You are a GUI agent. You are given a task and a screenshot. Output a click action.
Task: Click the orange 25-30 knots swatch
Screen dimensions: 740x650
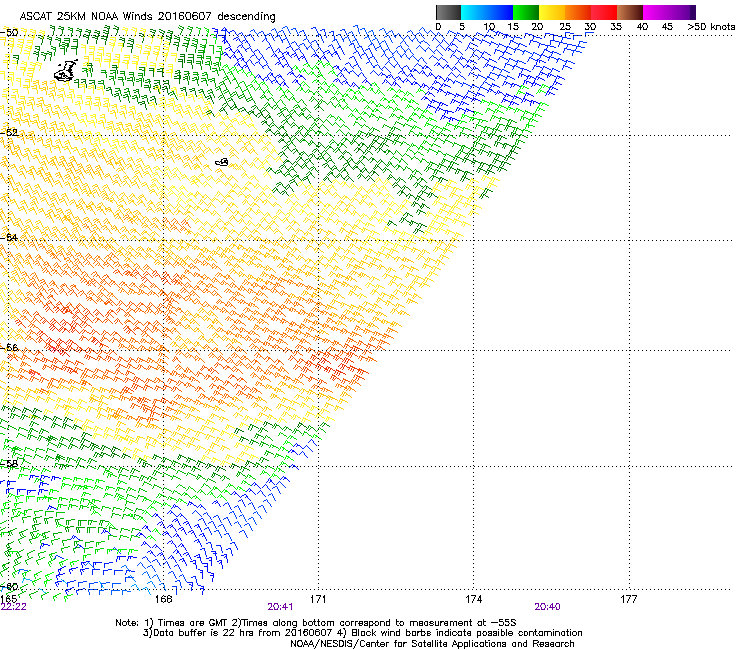[578, 12]
